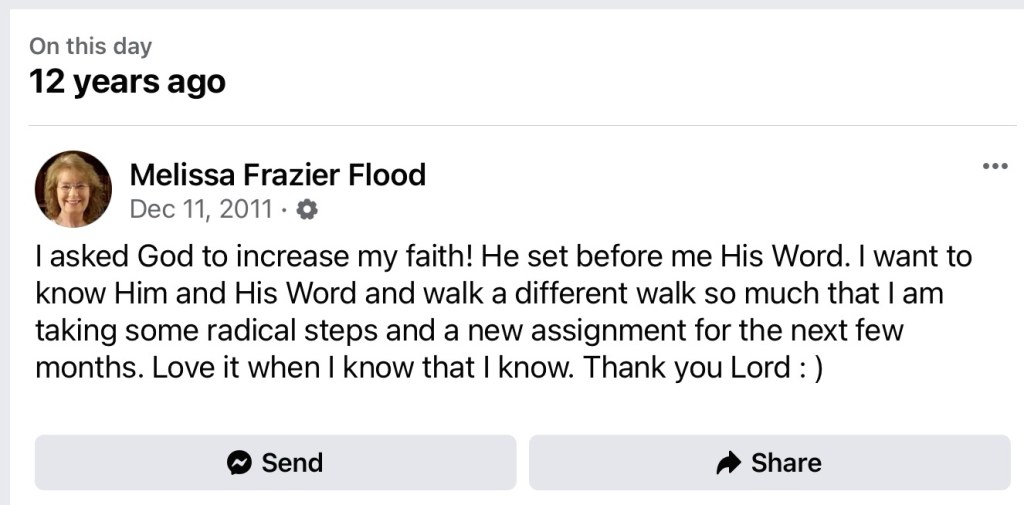The width and height of the screenshot is (1024, 505).
Task: Click the share arrow icon
Action: point(729,463)
